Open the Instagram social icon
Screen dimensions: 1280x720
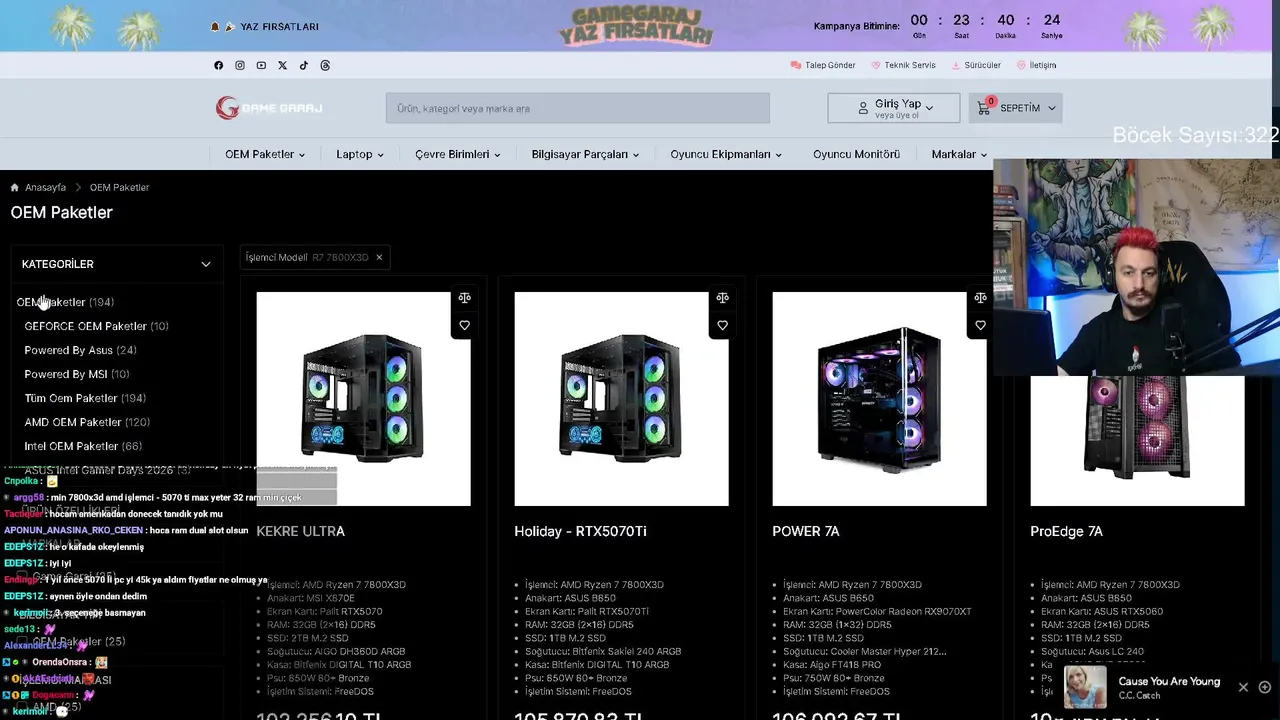[x=240, y=65]
